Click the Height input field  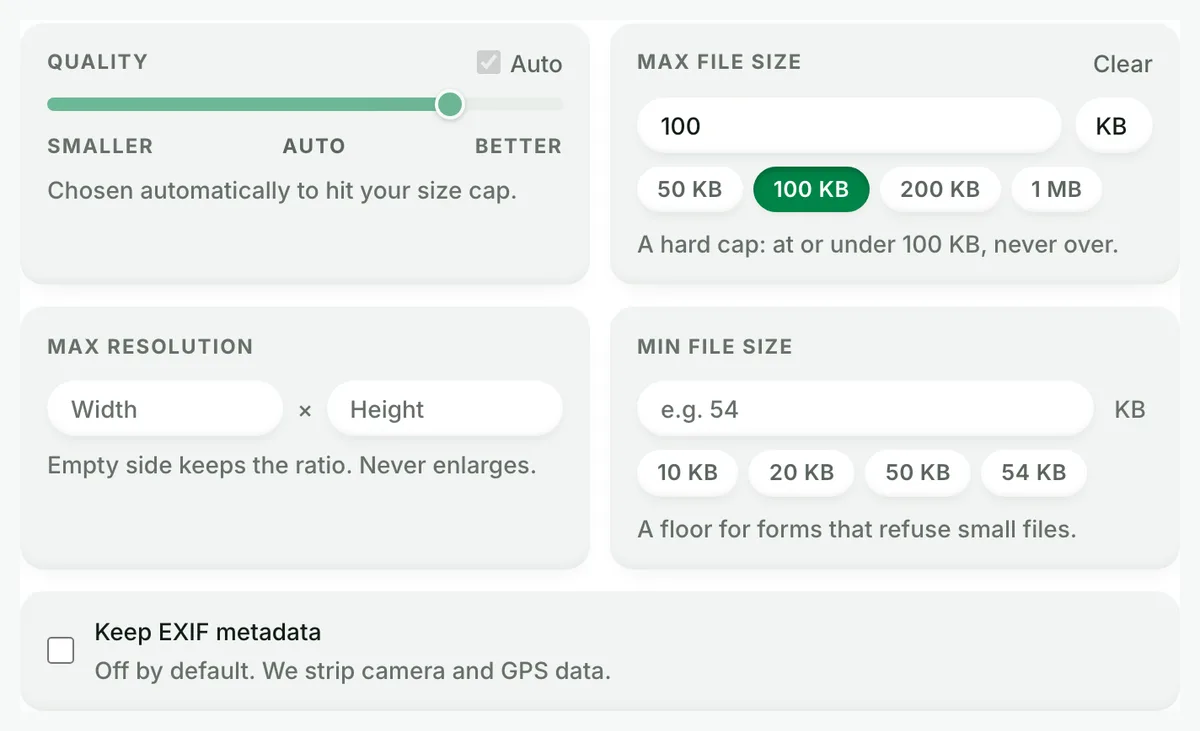tap(445, 409)
